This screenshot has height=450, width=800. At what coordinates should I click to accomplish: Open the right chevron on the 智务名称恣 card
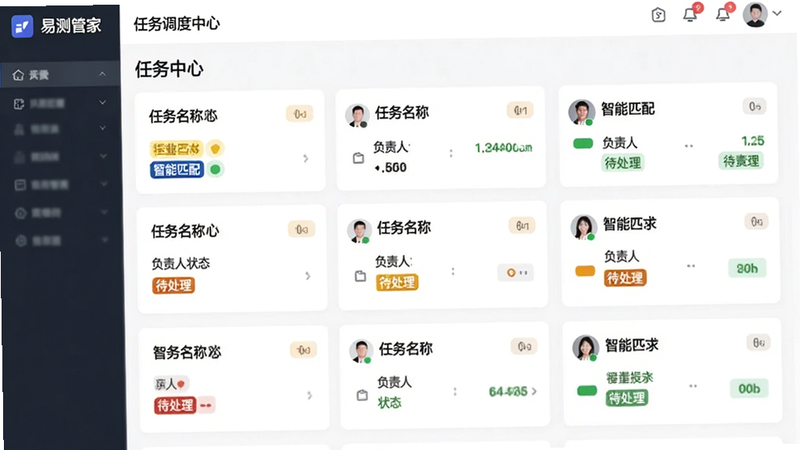pyautogui.click(x=310, y=395)
